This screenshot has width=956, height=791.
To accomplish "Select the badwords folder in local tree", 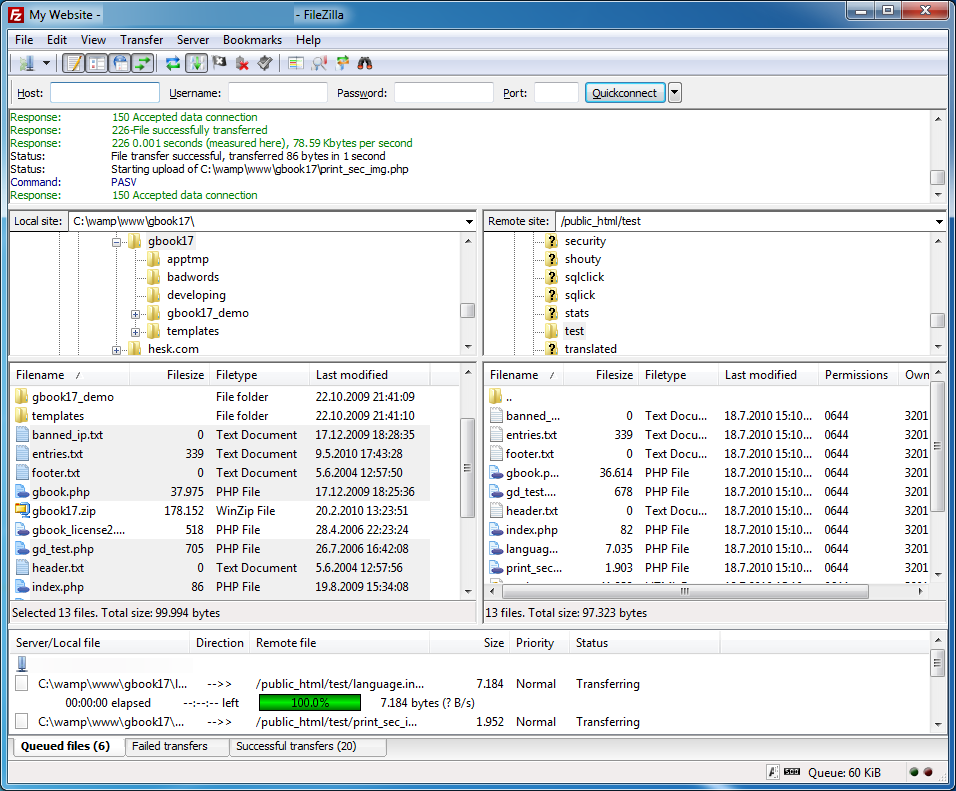I will pyautogui.click(x=193, y=277).
